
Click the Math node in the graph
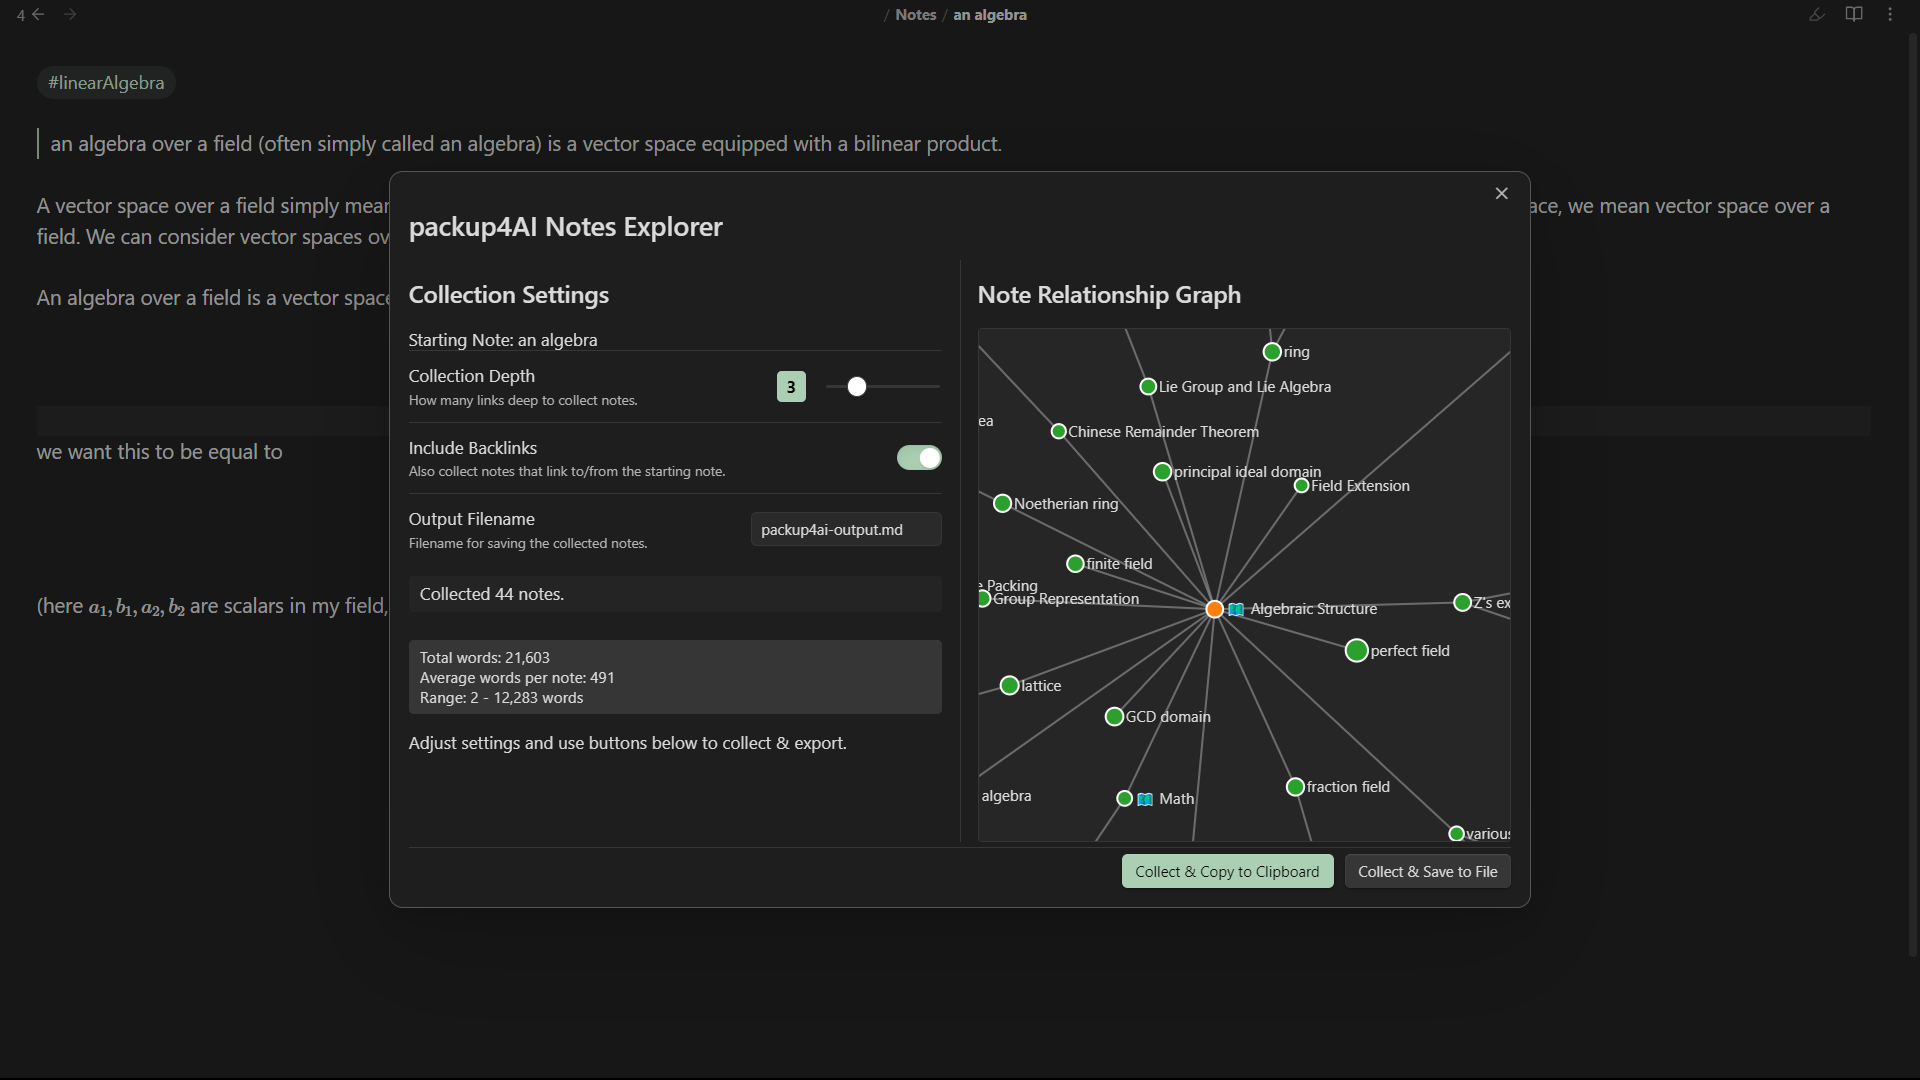coord(1125,798)
